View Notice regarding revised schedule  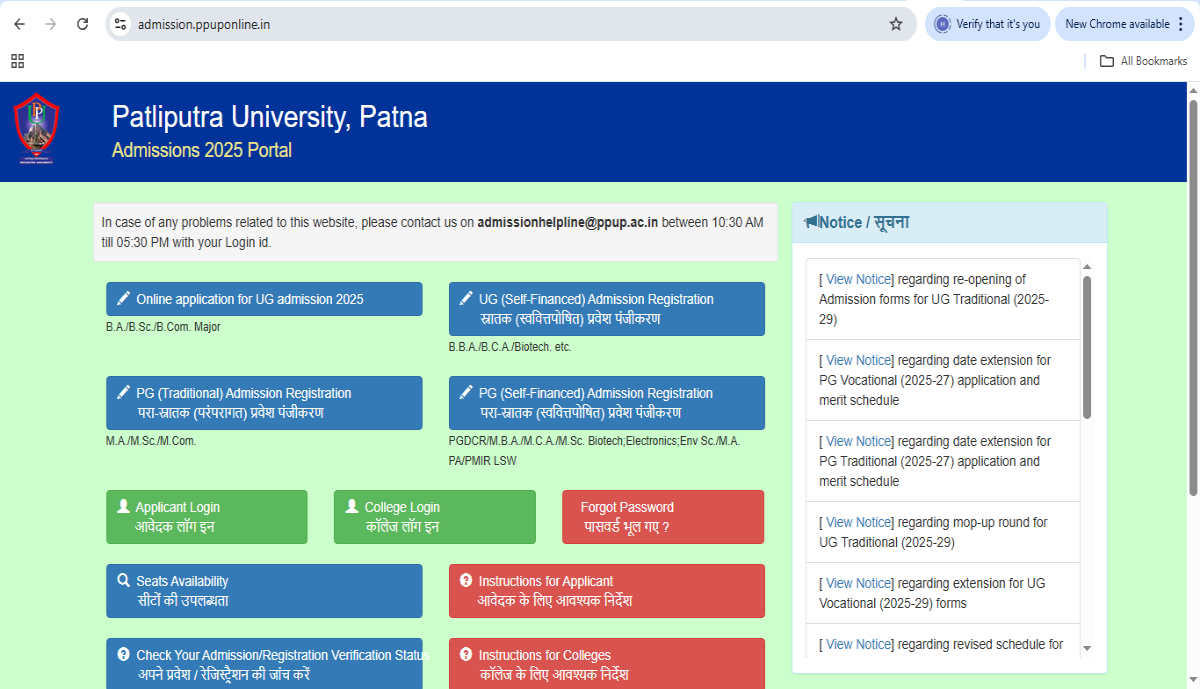858,644
